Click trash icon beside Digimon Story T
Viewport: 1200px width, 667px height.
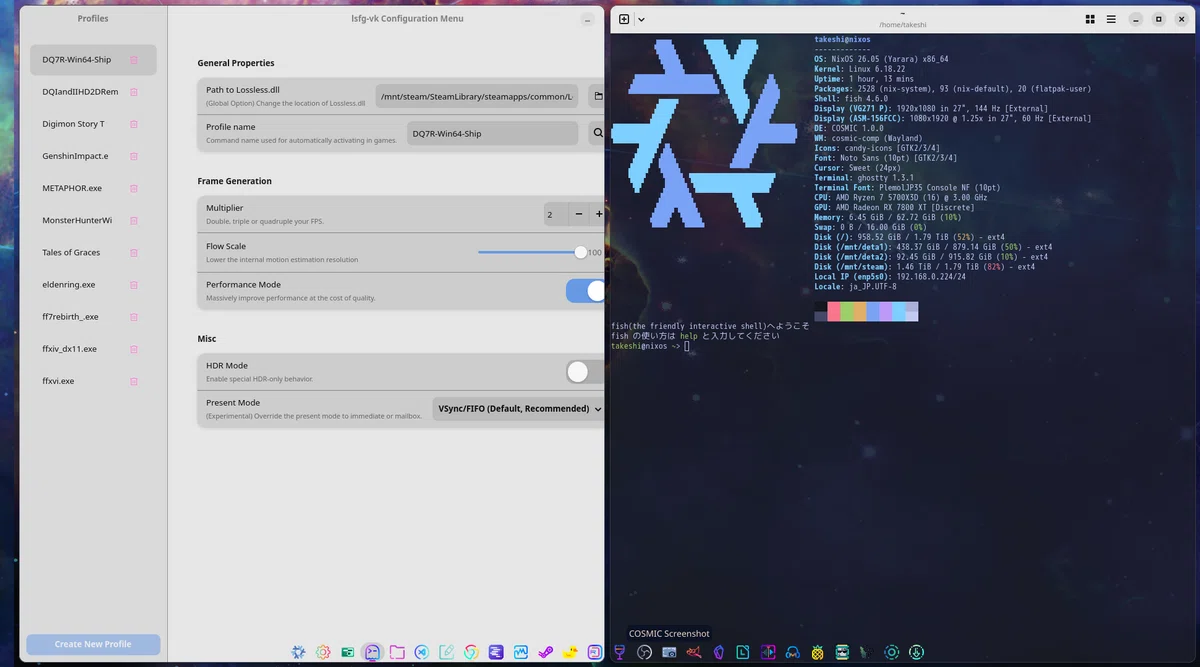[x=134, y=124]
